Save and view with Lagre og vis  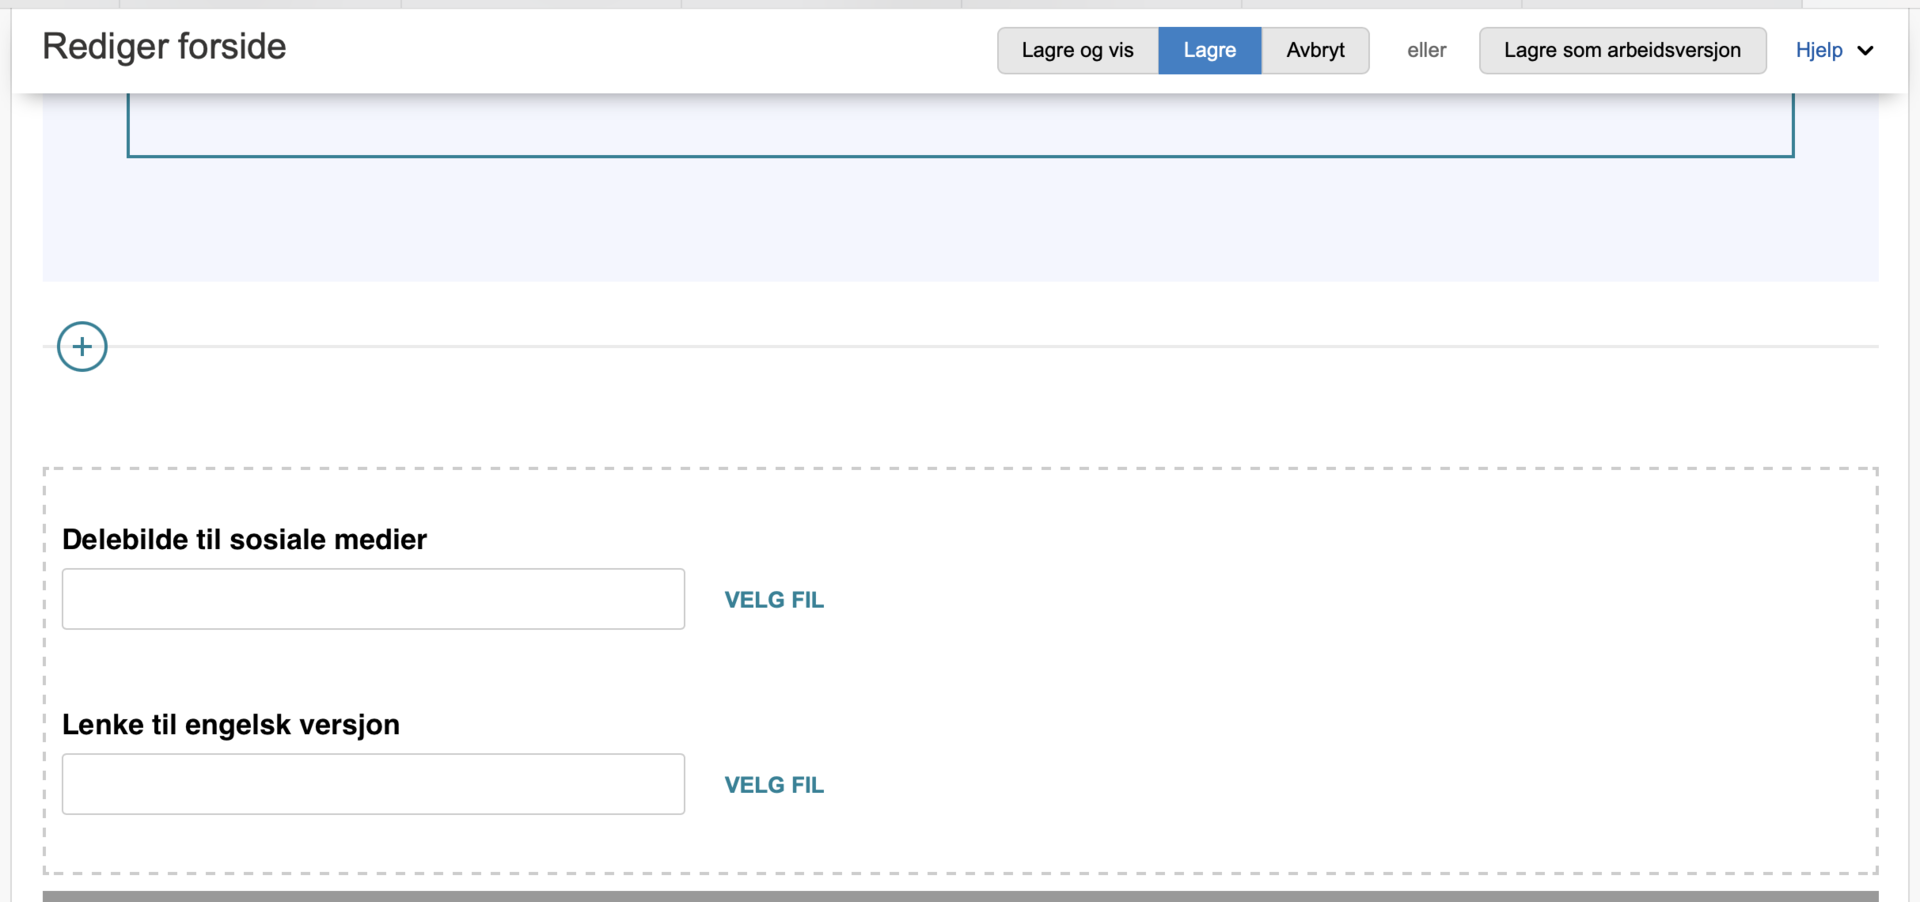[1077, 50]
